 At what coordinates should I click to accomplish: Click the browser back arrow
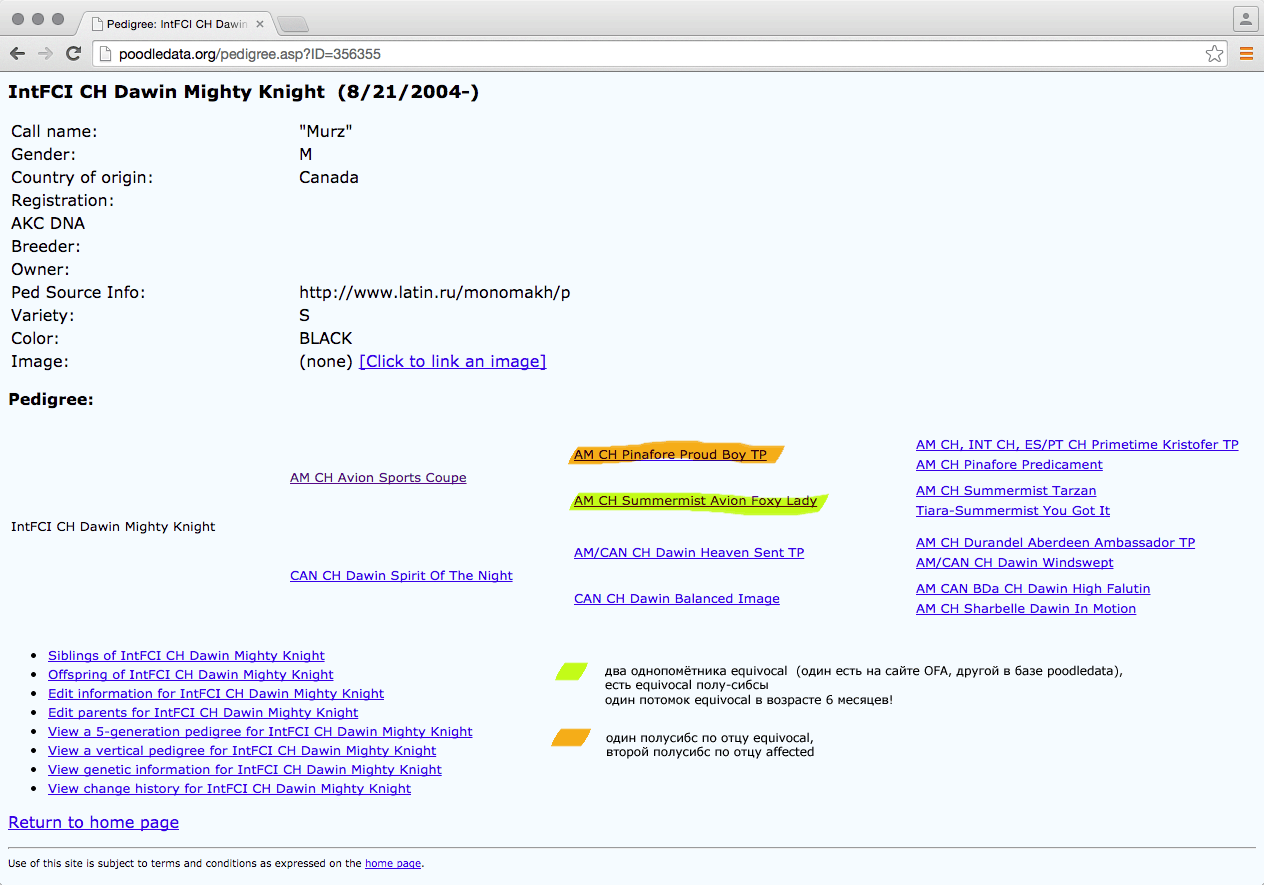coord(18,54)
